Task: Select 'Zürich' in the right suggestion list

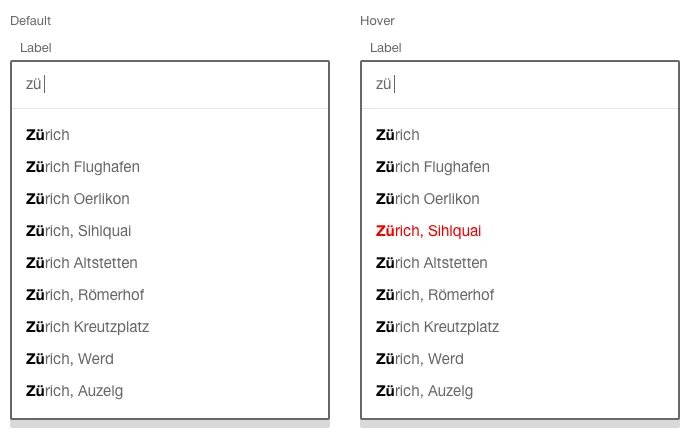Action: 398,135
